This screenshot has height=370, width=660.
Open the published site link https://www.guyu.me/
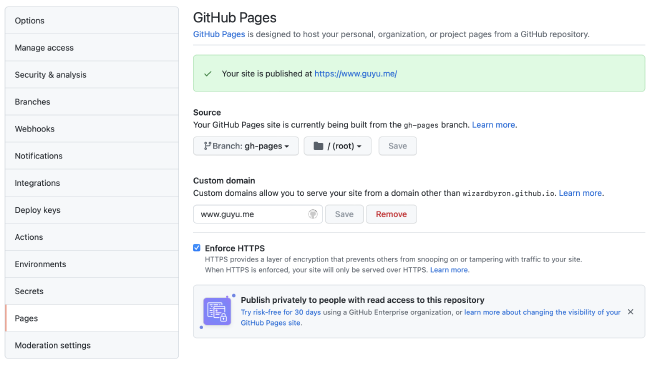tap(356, 74)
